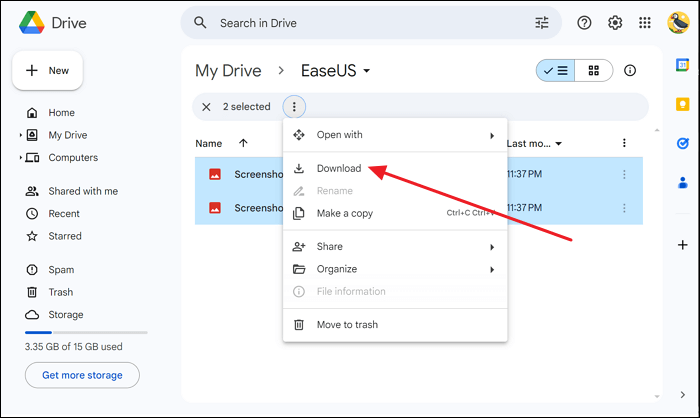Expand My Drive tree in sidebar
The height and width of the screenshot is (418, 700).
click(x=20, y=135)
